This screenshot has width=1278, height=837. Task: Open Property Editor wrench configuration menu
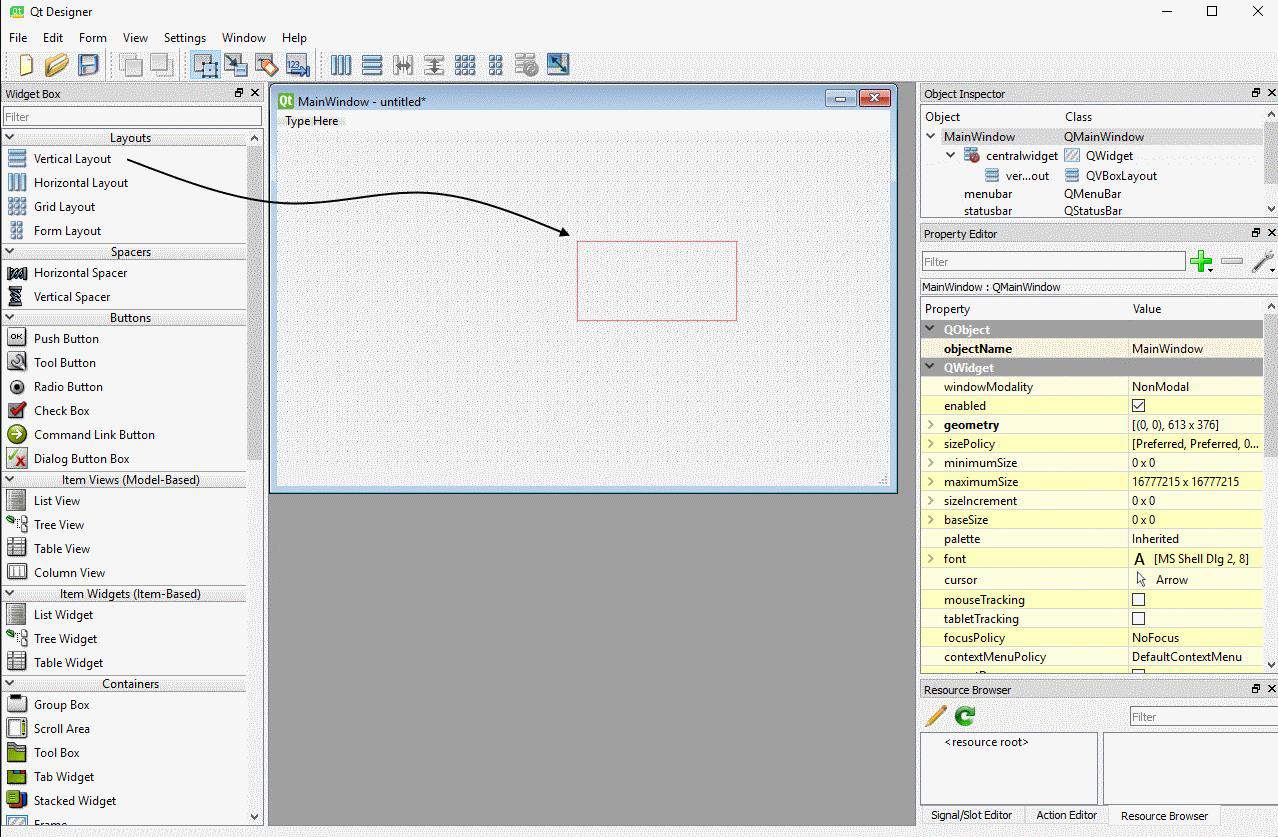pos(1263,261)
